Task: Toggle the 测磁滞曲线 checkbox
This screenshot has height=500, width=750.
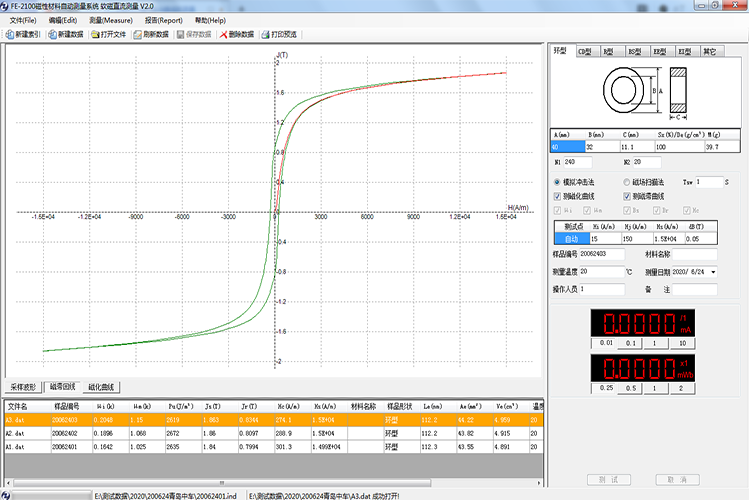Action: [627, 196]
